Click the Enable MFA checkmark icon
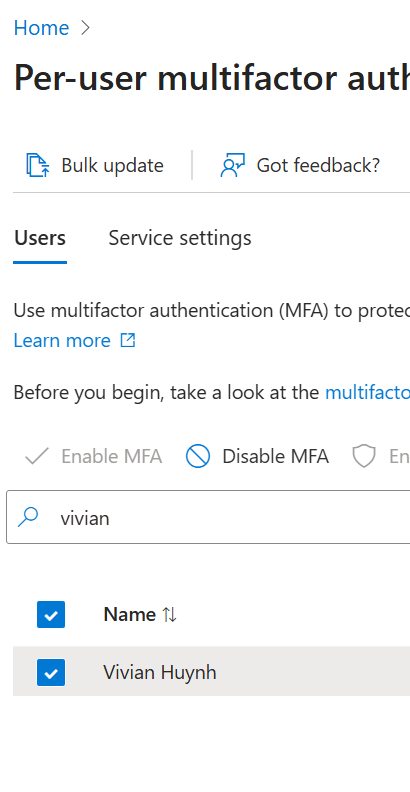 pyautogui.click(x=37, y=456)
